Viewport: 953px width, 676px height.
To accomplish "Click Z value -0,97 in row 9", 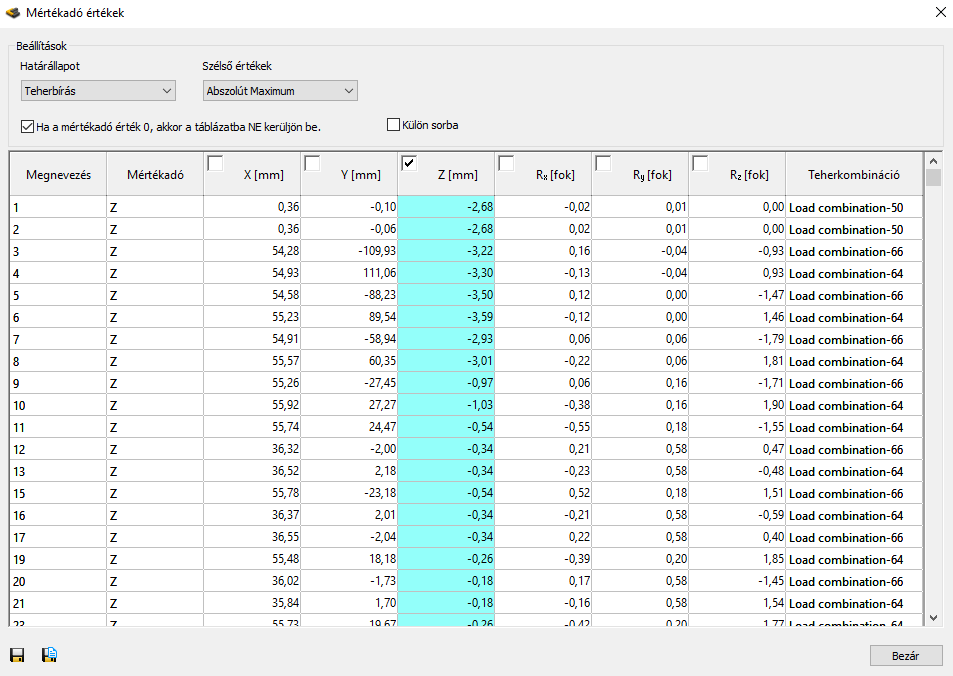I will 446,383.
